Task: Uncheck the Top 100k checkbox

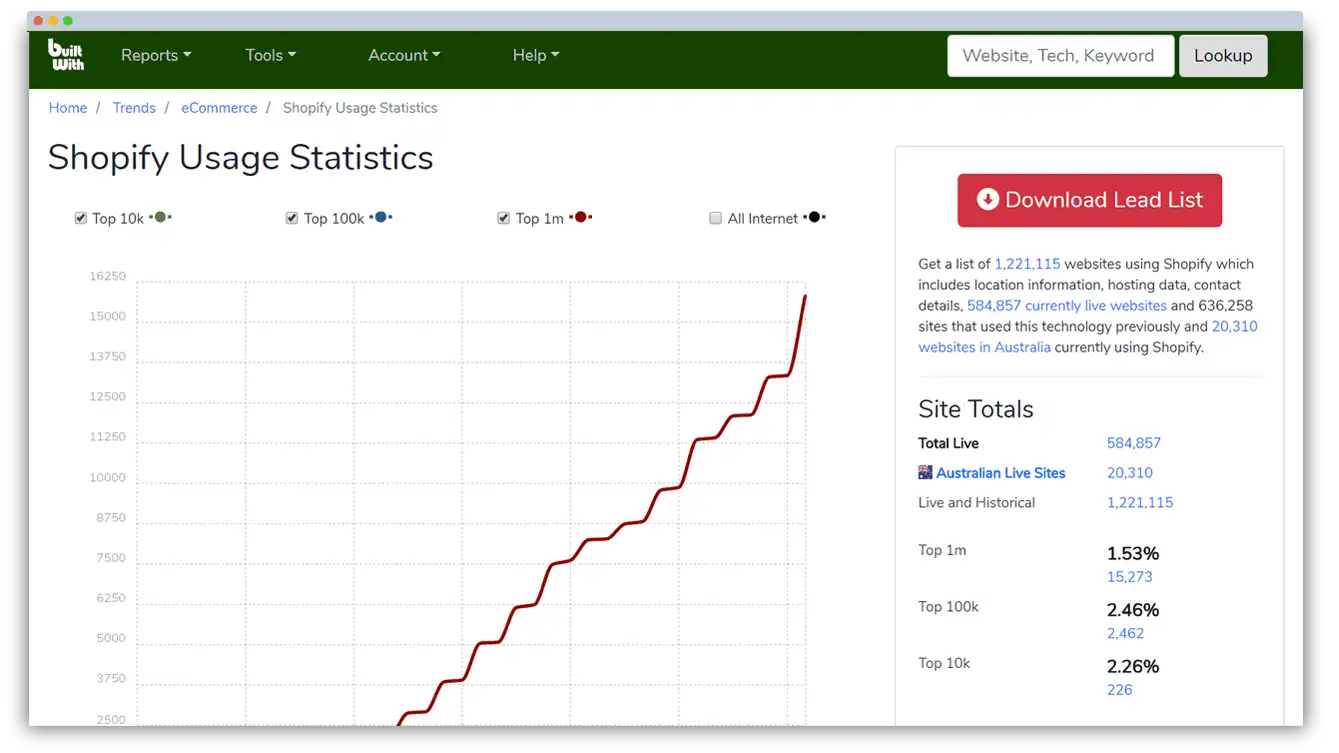Action: pyautogui.click(x=292, y=218)
